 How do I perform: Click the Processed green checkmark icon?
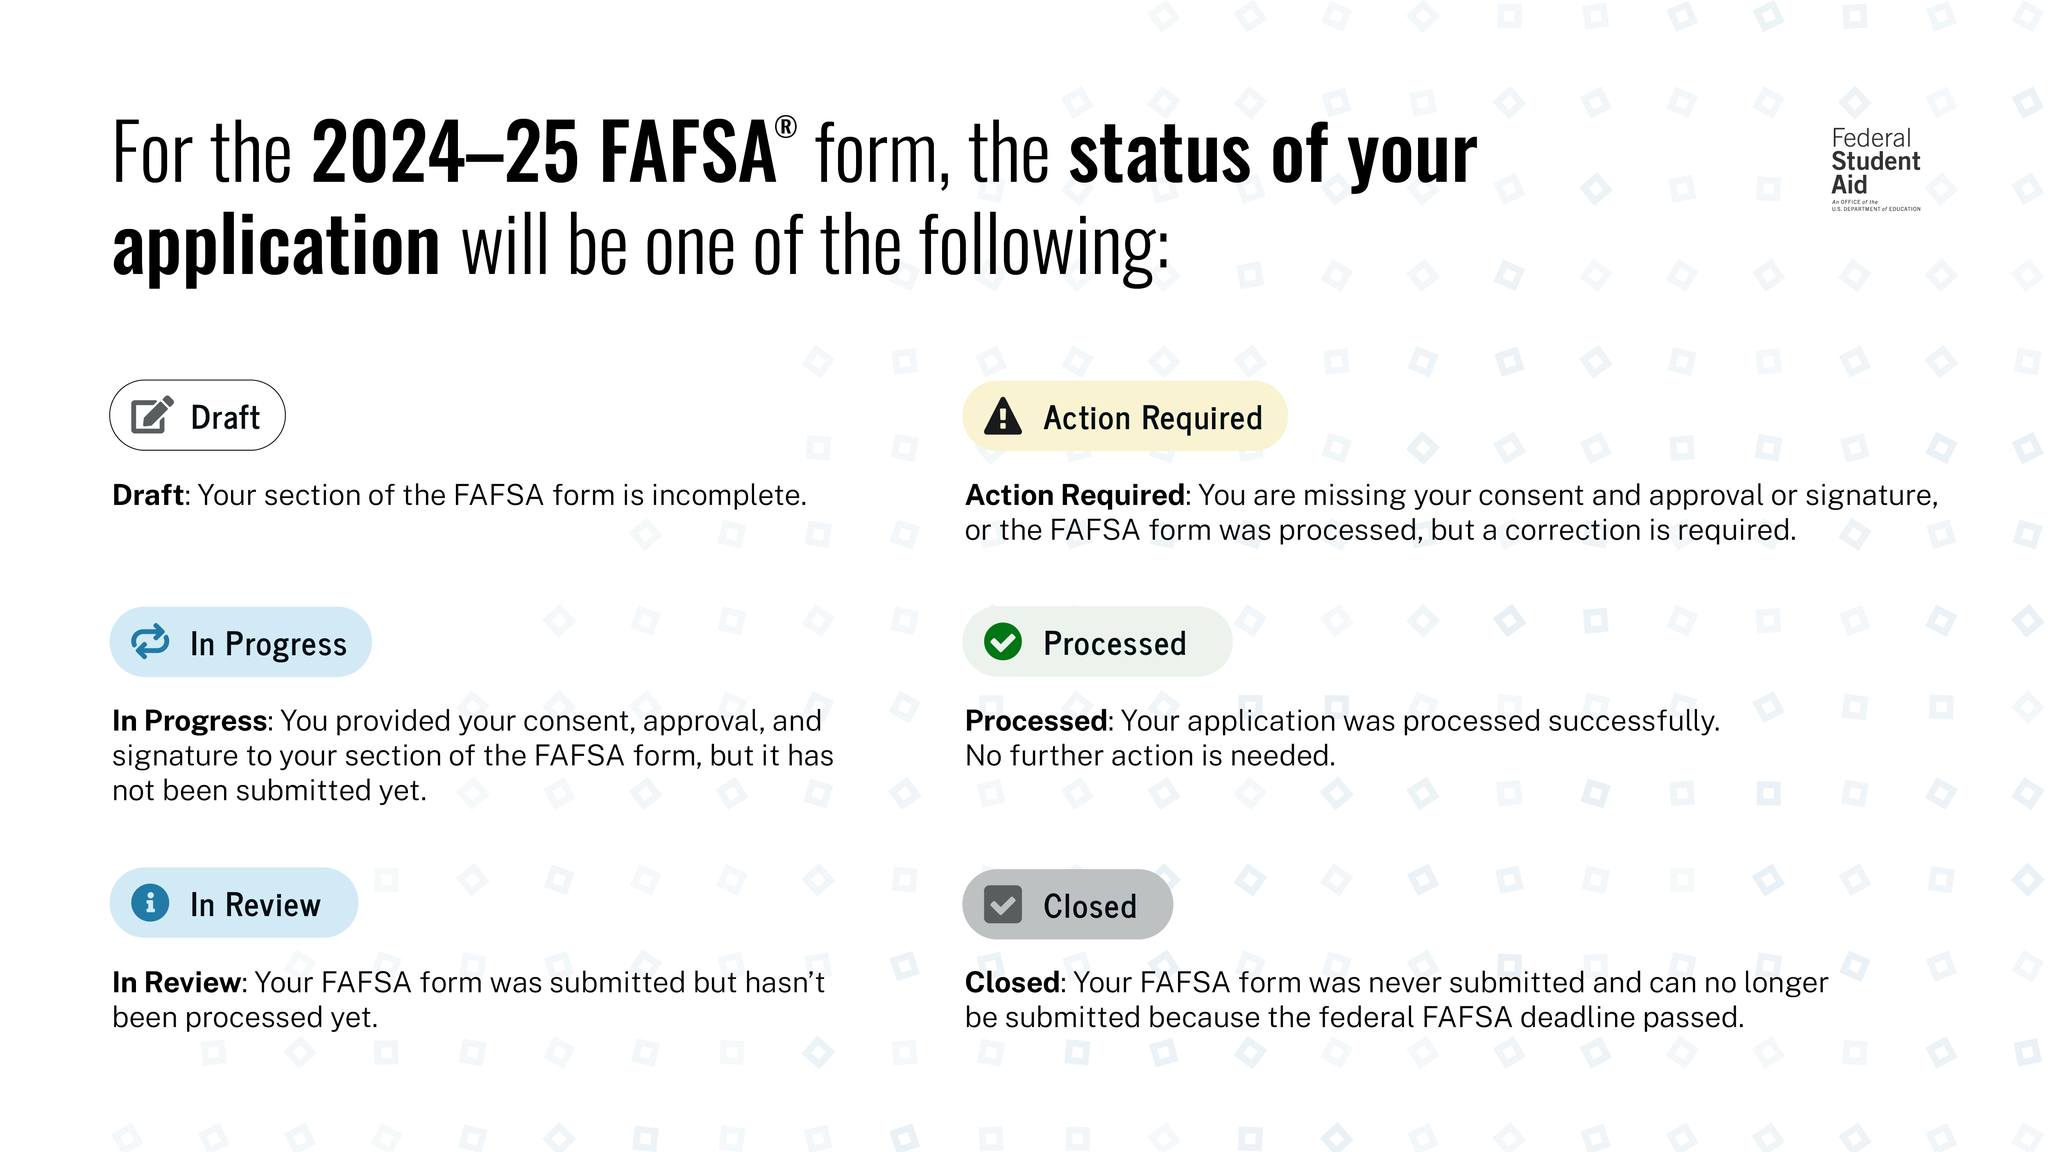tap(1004, 644)
